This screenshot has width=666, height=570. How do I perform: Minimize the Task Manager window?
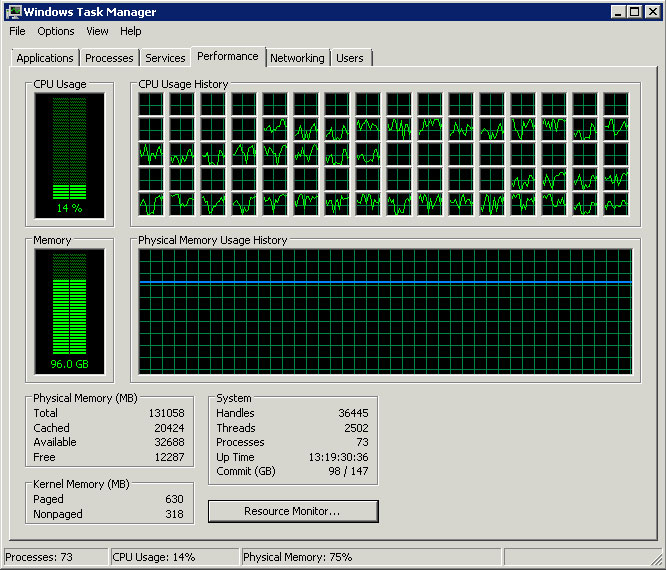pyautogui.click(x=619, y=12)
